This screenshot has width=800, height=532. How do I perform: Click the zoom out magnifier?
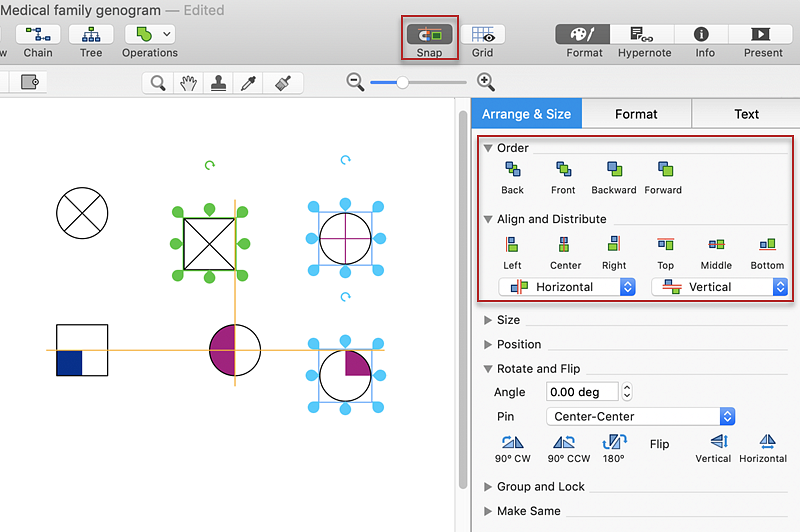(355, 82)
